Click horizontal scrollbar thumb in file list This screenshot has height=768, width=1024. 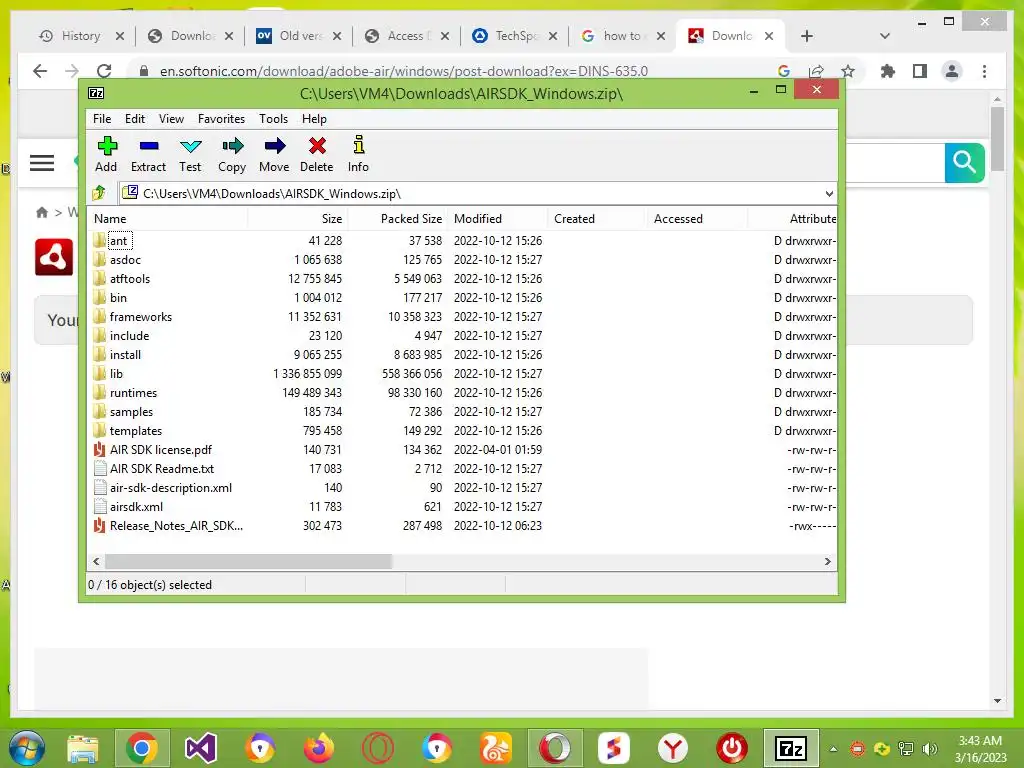[248, 562]
